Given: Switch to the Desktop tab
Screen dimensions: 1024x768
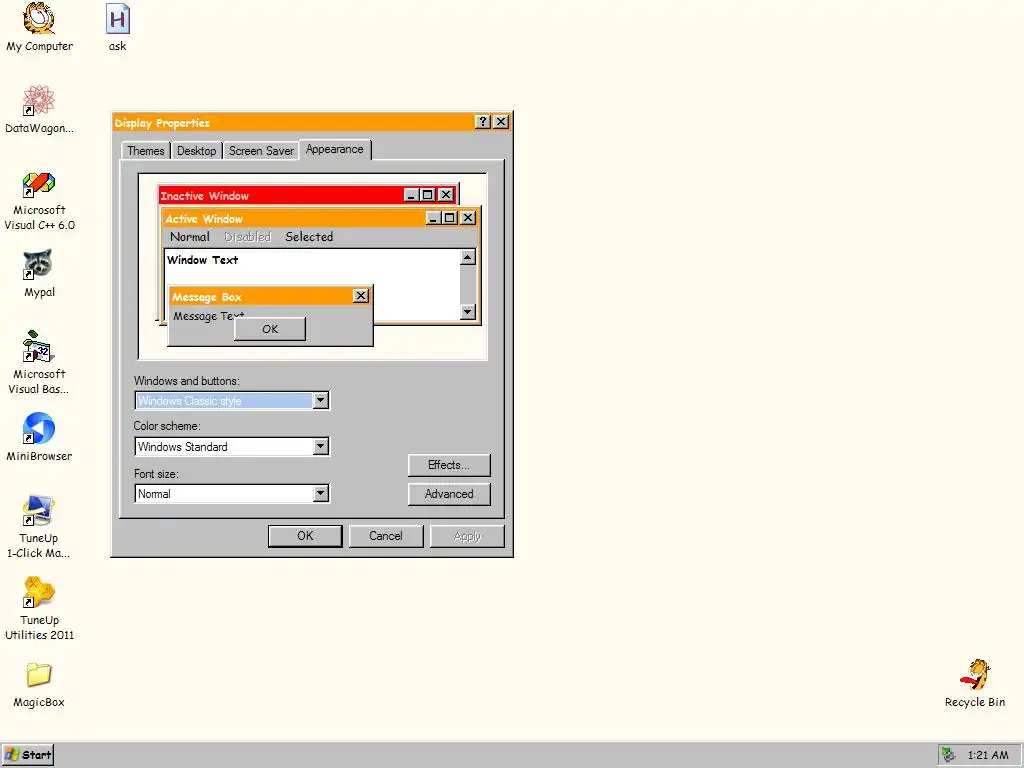Looking at the screenshot, I should [x=197, y=151].
